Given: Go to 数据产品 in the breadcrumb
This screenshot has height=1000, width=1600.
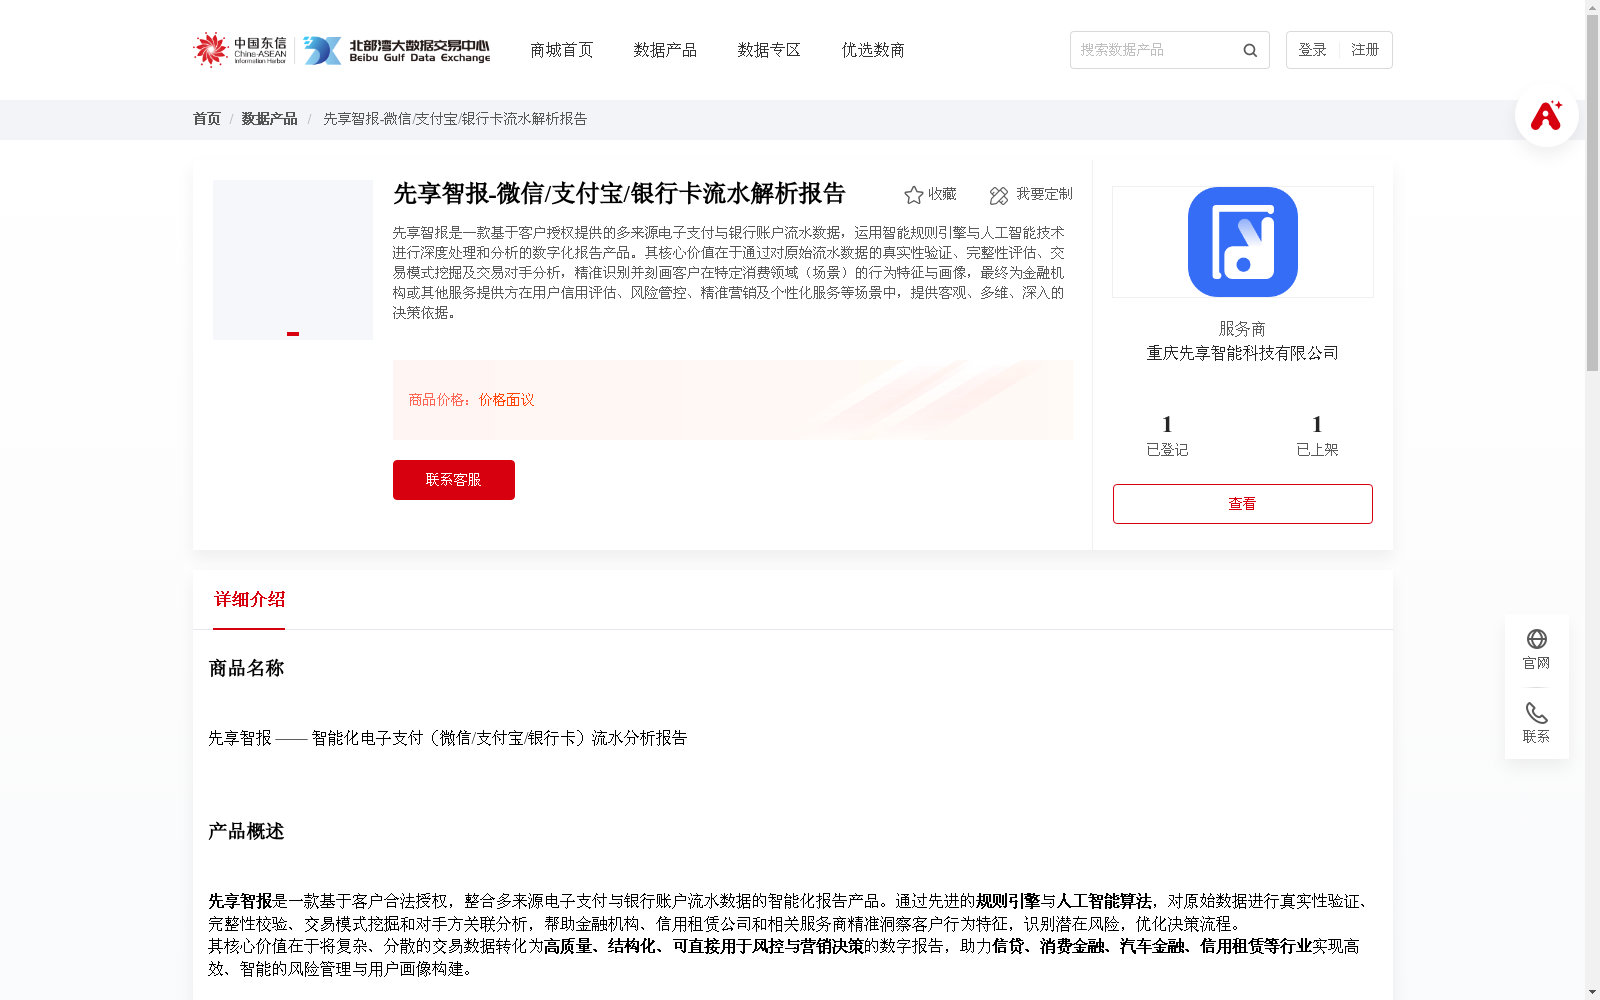Looking at the screenshot, I should [x=269, y=119].
